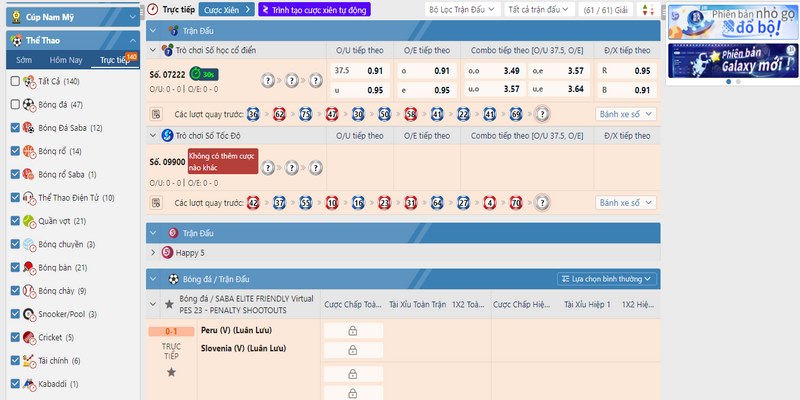Viewport: 800px width, 400px height.
Task: Check the Tất Cả (140) checkbox
Action: click(x=14, y=81)
